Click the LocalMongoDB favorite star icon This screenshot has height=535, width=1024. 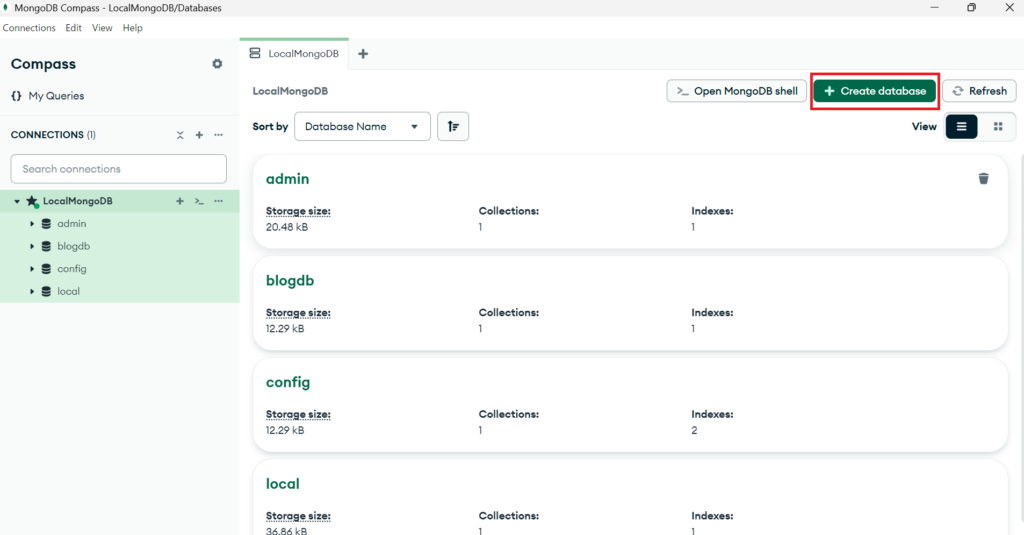coord(31,201)
